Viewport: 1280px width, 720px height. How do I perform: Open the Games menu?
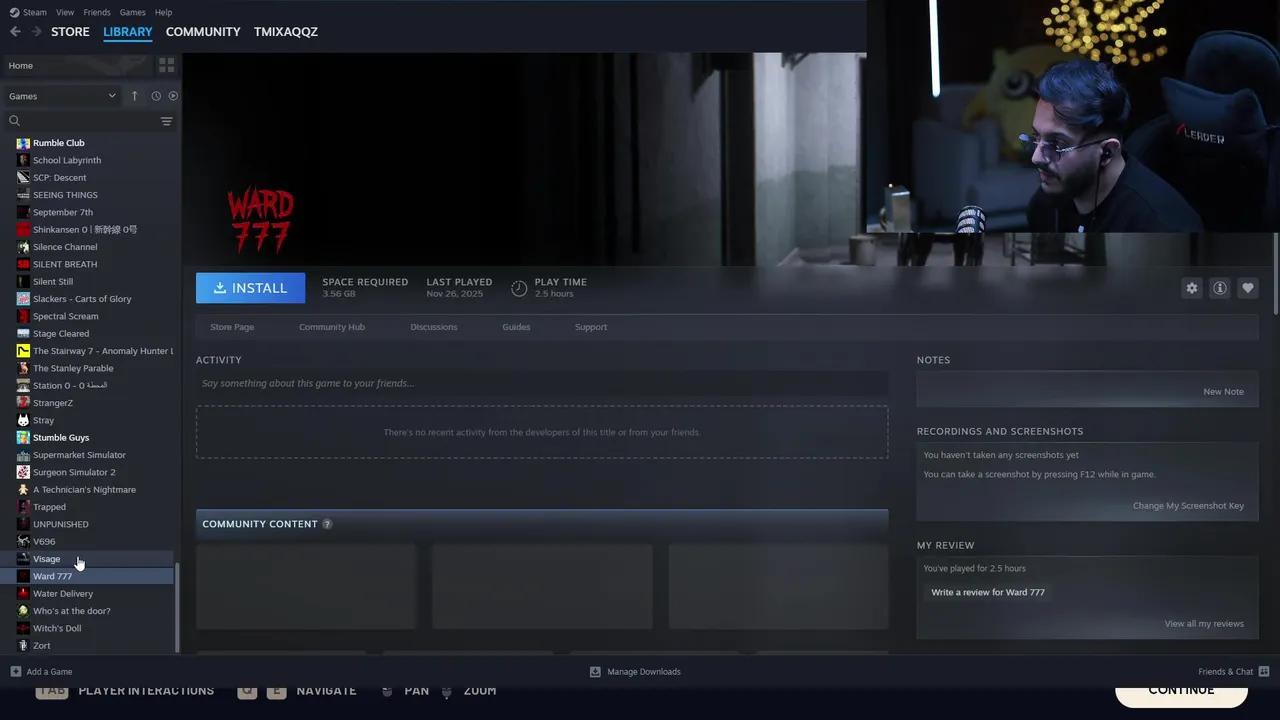pyautogui.click(x=132, y=12)
